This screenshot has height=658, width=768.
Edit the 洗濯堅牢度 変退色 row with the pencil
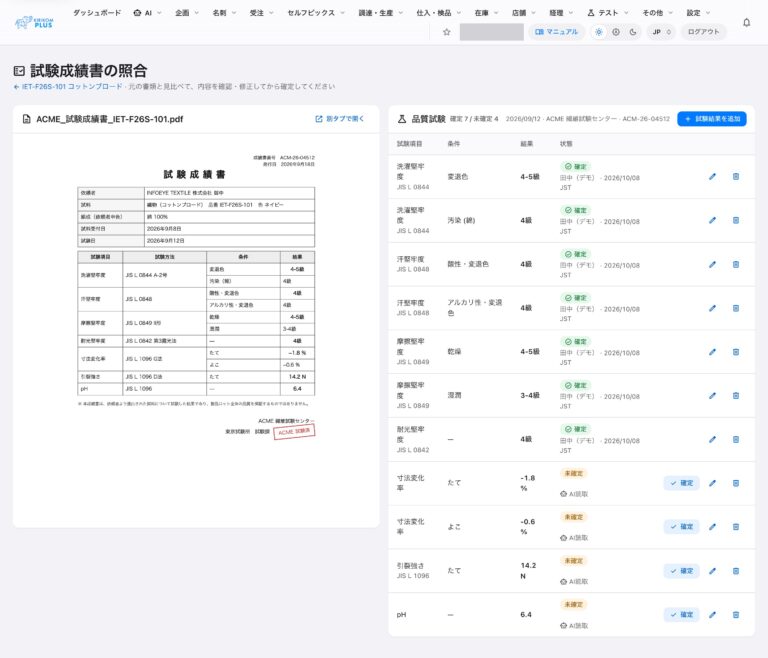pyautogui.click(x=712, y=176)
